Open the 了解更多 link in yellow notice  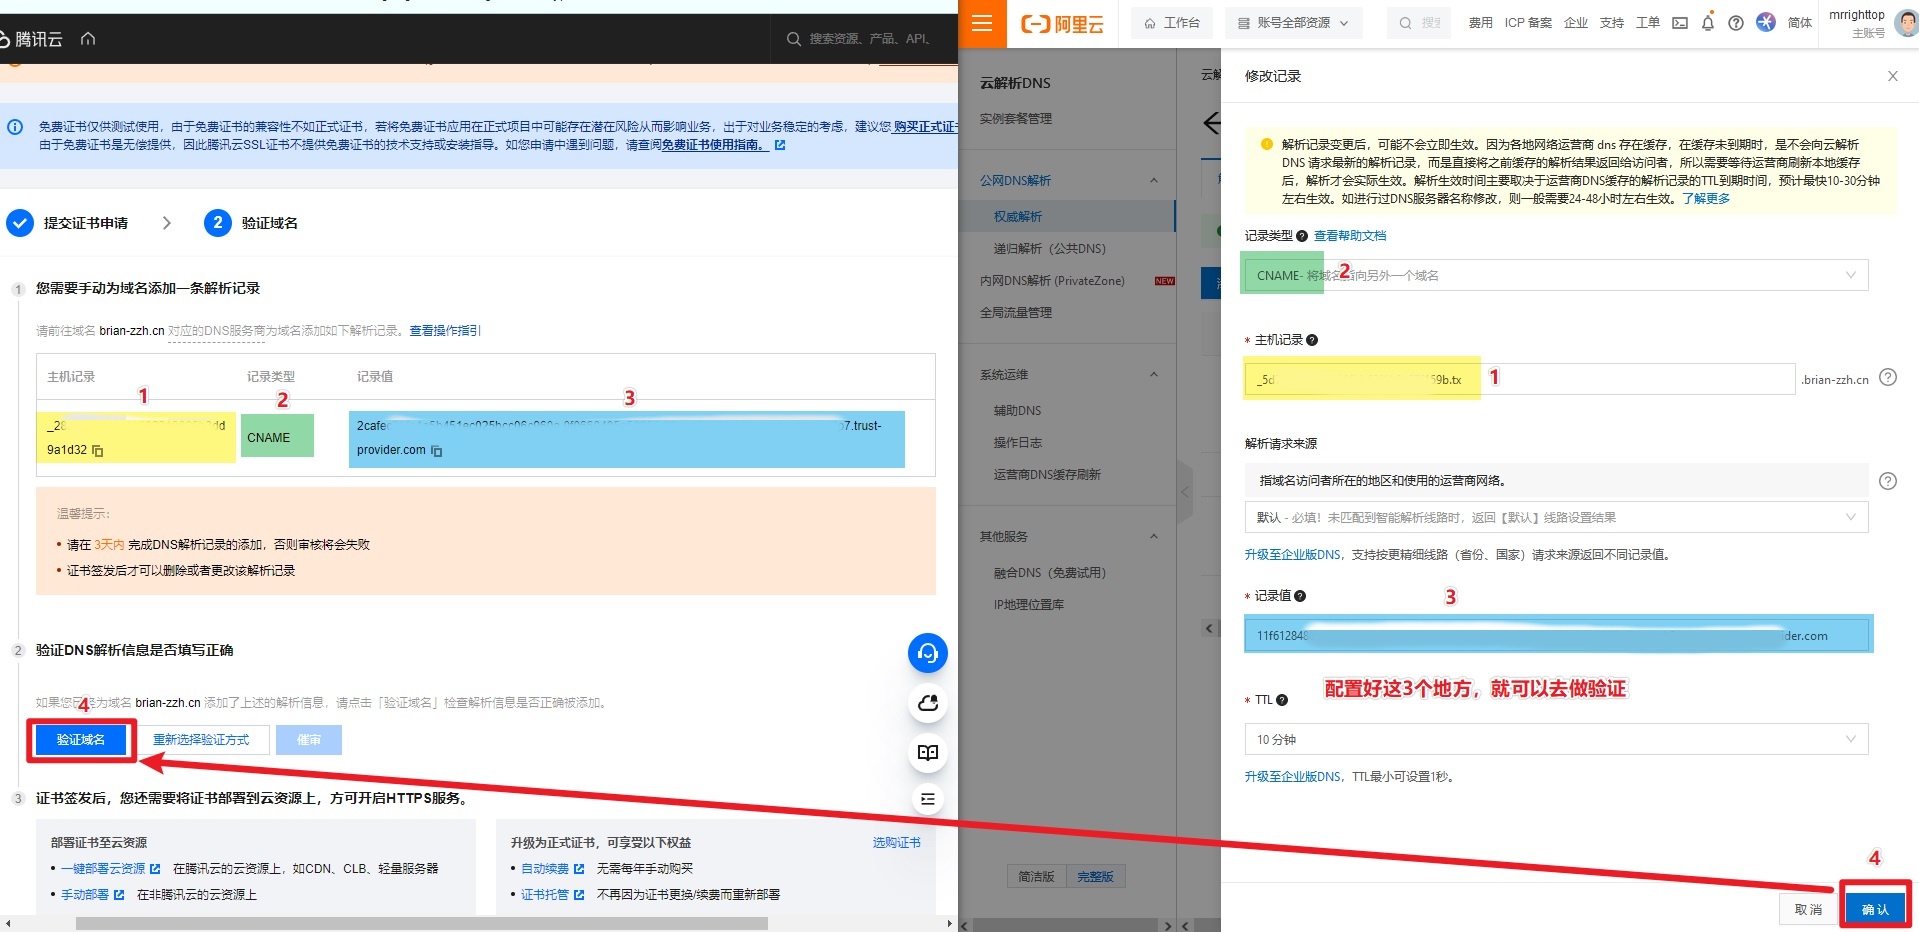pyautogui.click(x=1706, y=198)
